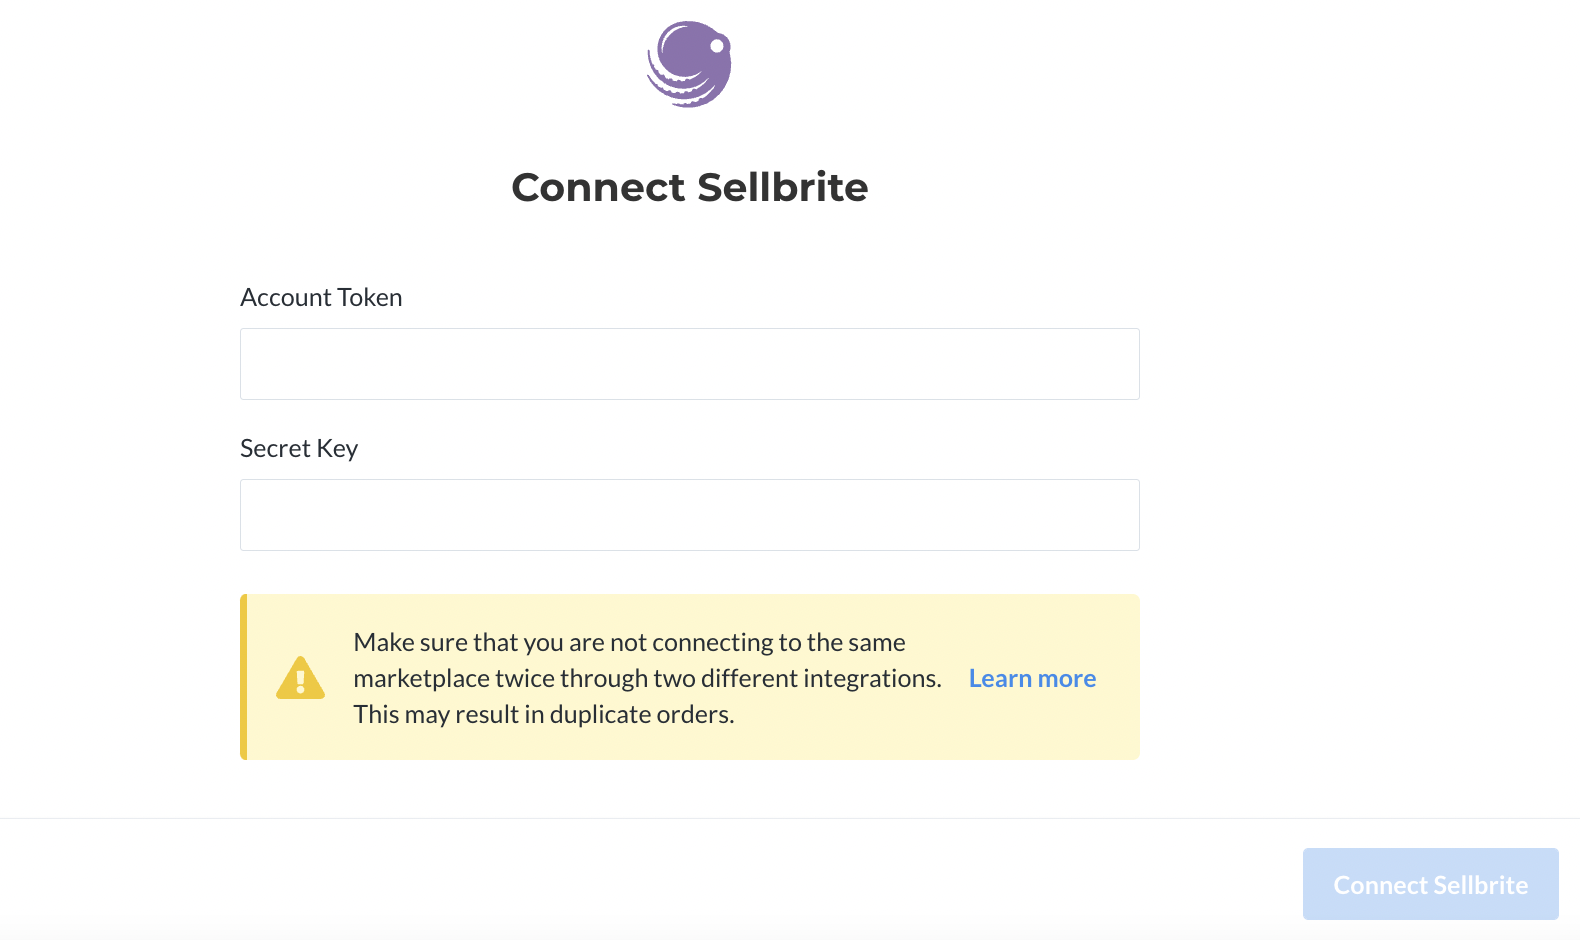
Task: Click the Secret Key label
Action: tap(299, 448)
